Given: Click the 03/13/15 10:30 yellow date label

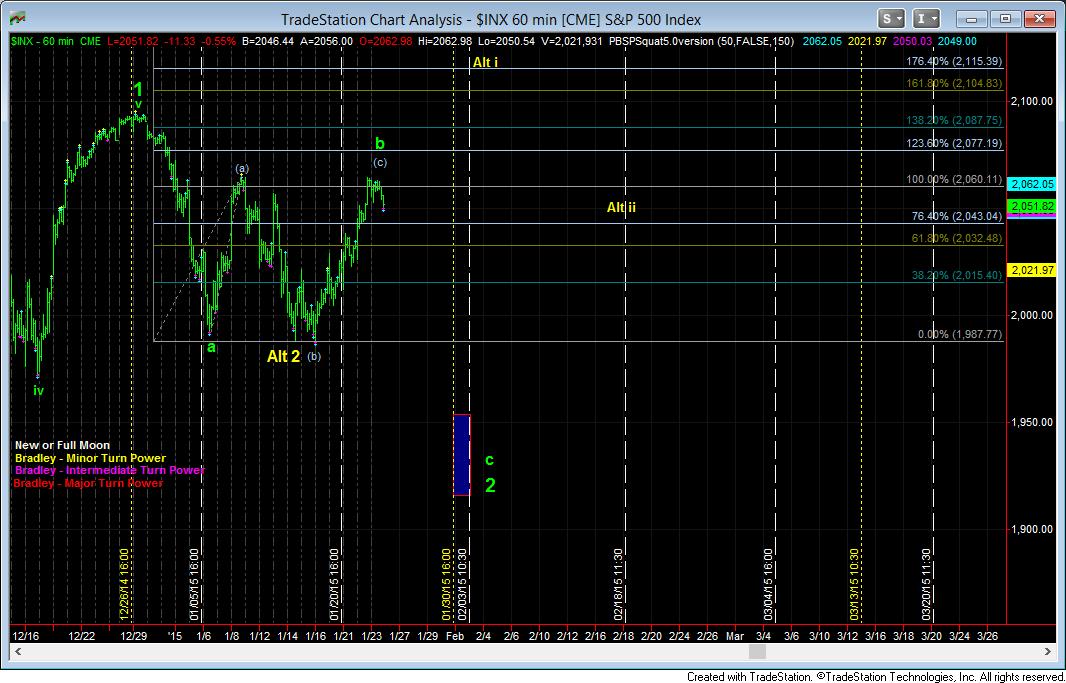Looking at the screenshot, I should coord(855,584).
